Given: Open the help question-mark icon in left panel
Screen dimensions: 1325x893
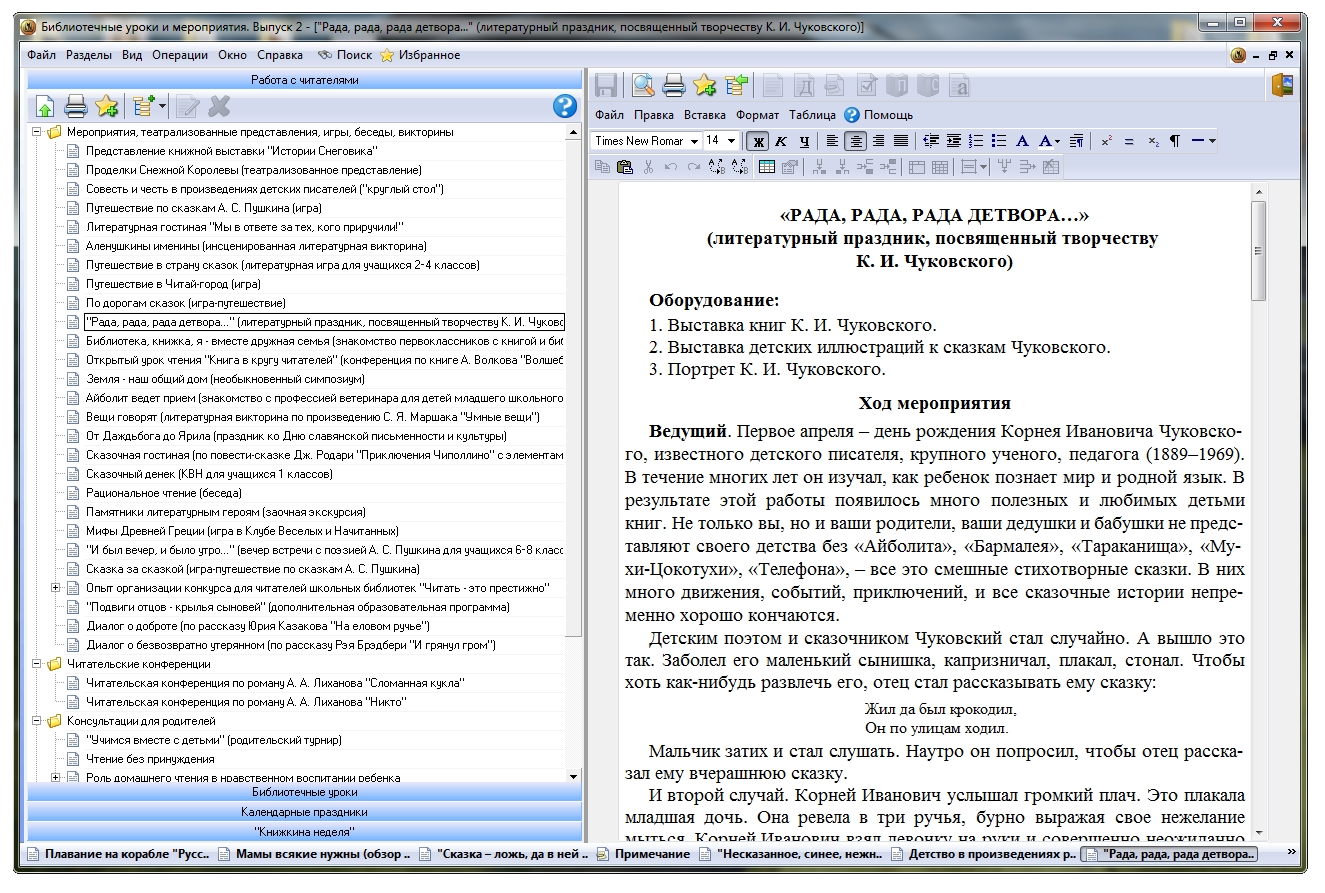Looking at the screenshot, I should 565,106.
